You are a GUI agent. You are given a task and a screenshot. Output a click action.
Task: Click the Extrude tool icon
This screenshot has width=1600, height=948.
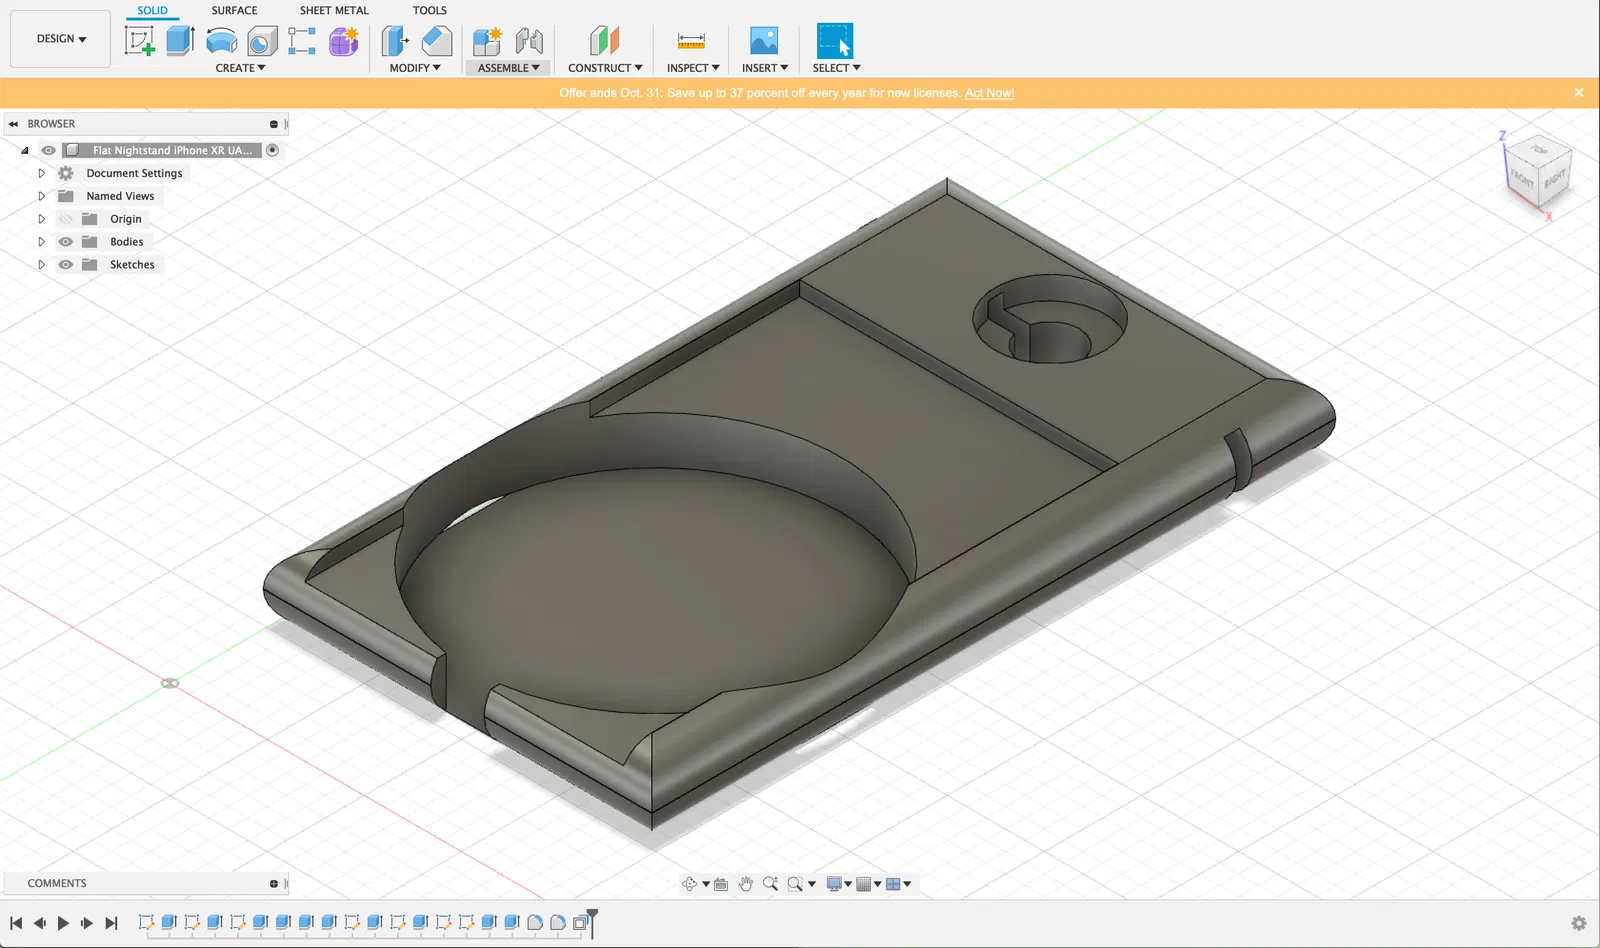click(x=180, y=41)
